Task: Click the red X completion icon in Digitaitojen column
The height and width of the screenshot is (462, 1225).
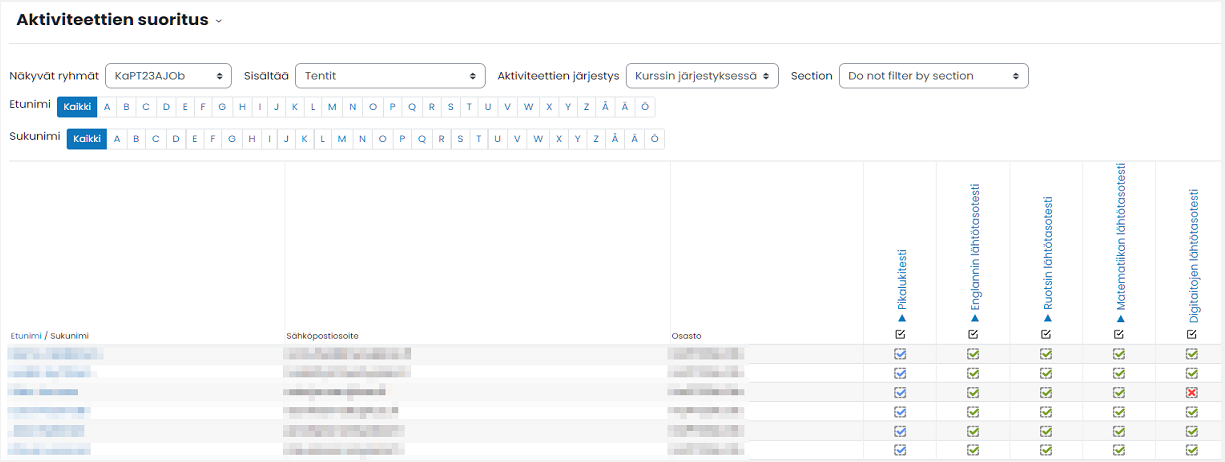Action: point(1191,392)
